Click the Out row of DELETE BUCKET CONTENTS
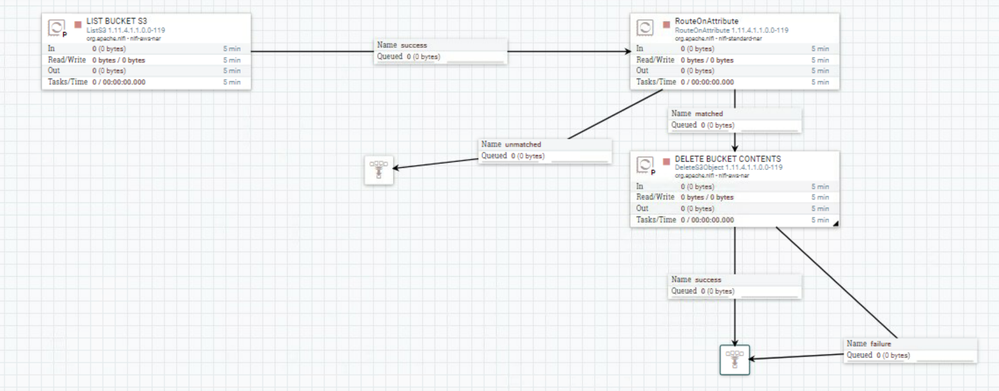999x391 pixels. [735, 209]
